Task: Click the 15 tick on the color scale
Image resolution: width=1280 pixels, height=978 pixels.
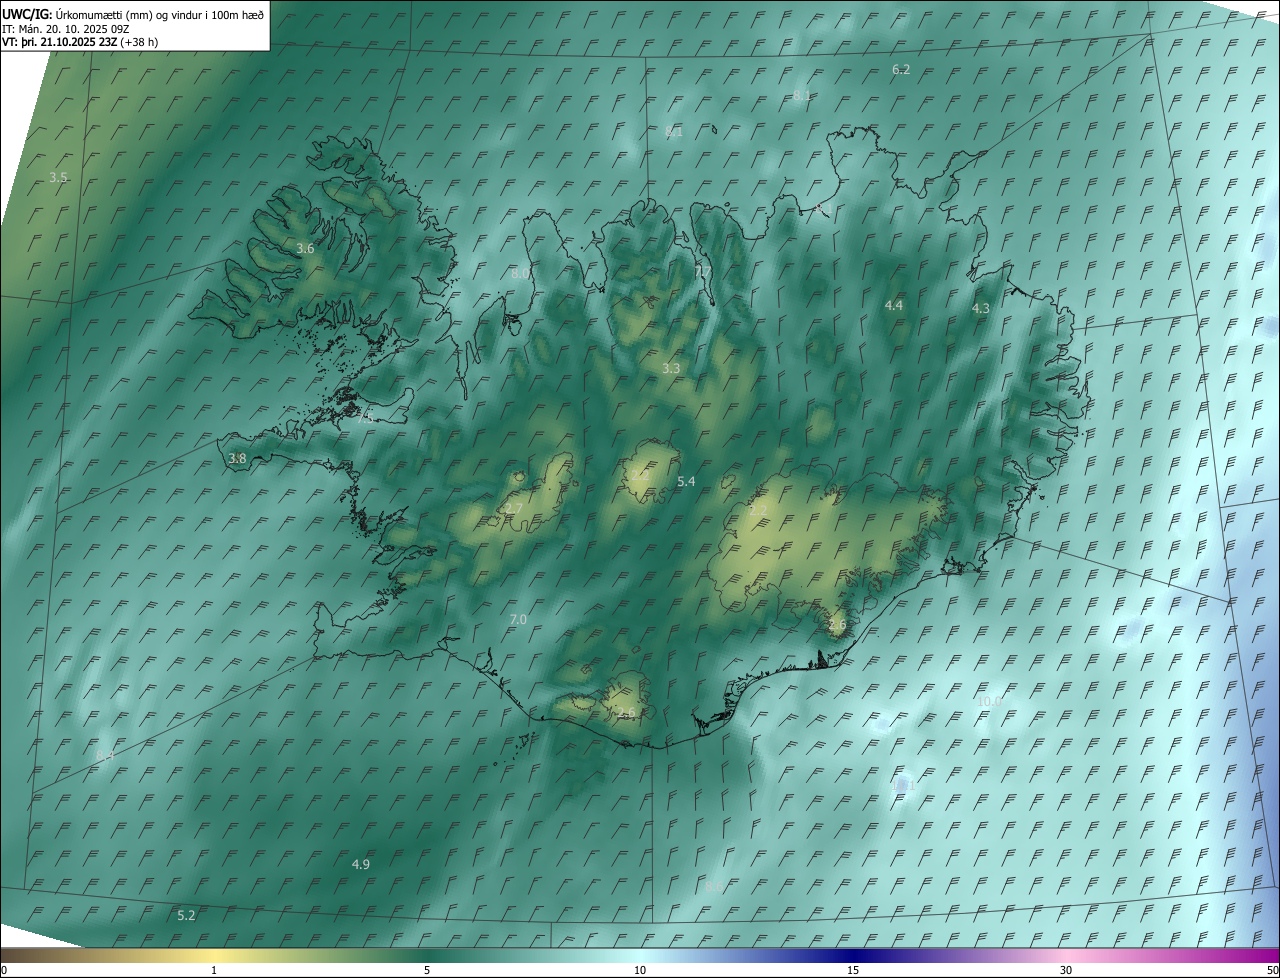Action: click(853, 970)
